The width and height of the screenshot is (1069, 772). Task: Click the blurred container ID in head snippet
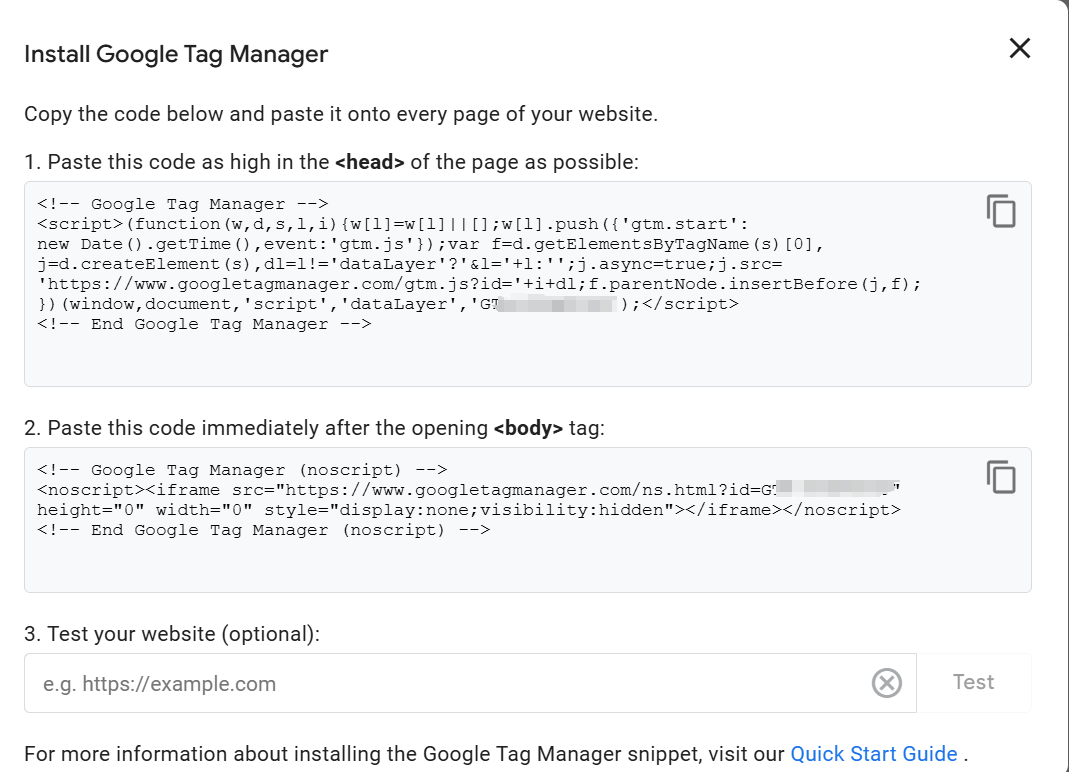click(x=560, y=304)
